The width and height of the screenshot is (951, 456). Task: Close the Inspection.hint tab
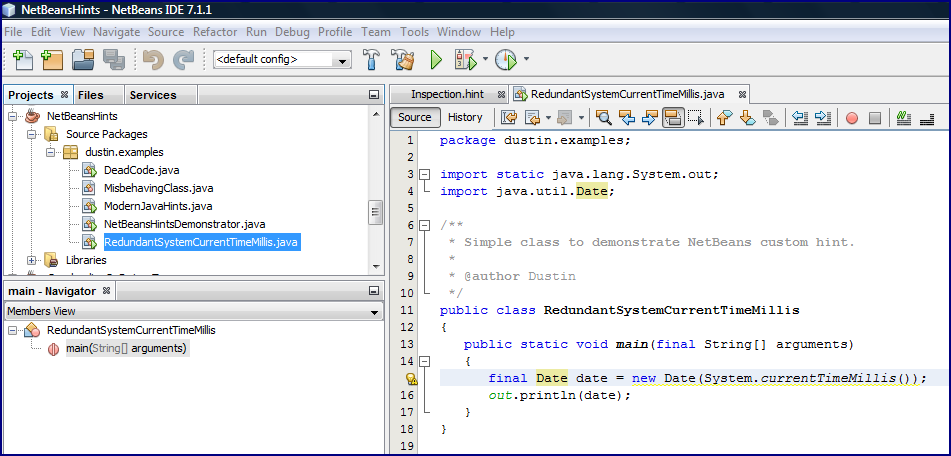pyautogui.click(x=501, y=95)
